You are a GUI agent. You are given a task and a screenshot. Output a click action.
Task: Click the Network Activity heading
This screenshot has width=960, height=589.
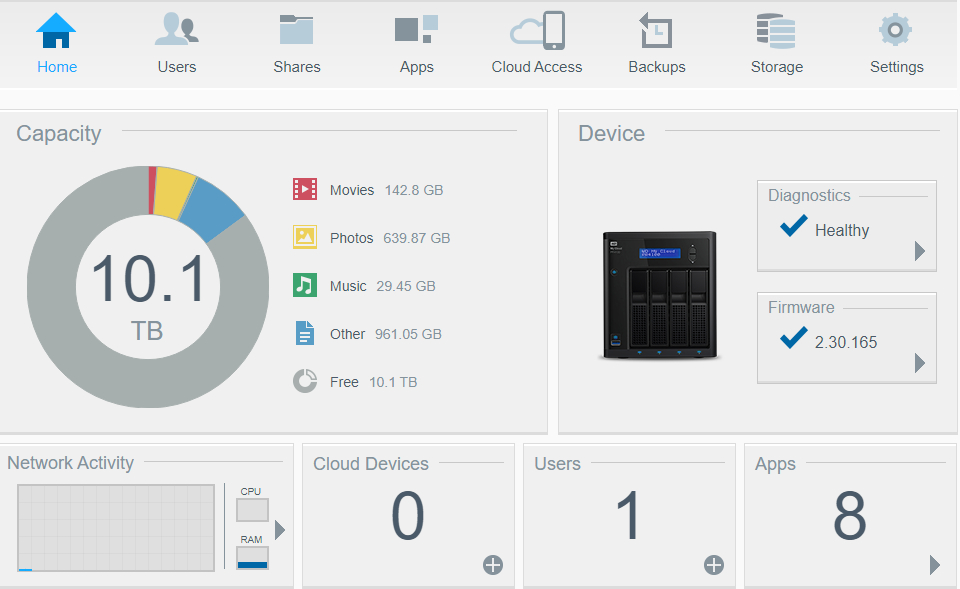tap(70, 463)
